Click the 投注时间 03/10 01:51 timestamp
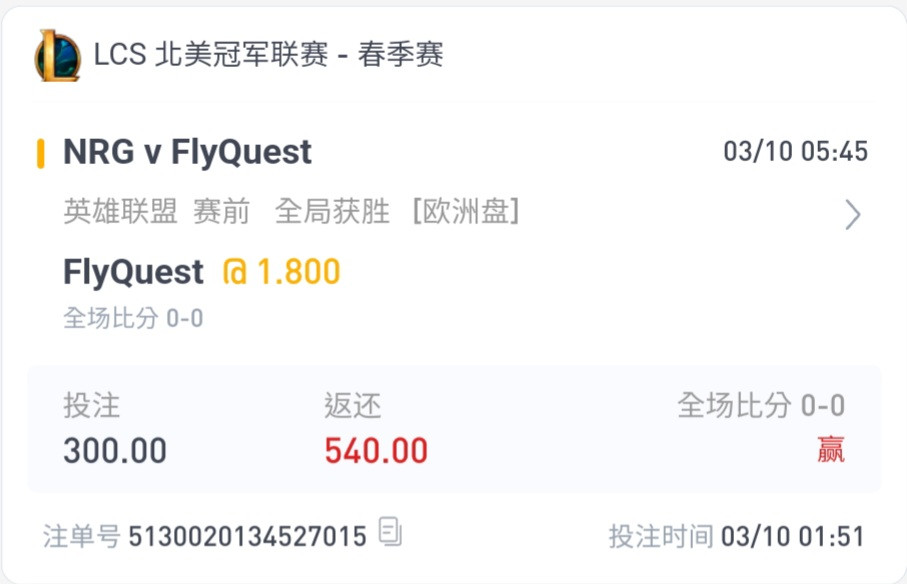Screen dimensions: 907x584 [736, 536]
